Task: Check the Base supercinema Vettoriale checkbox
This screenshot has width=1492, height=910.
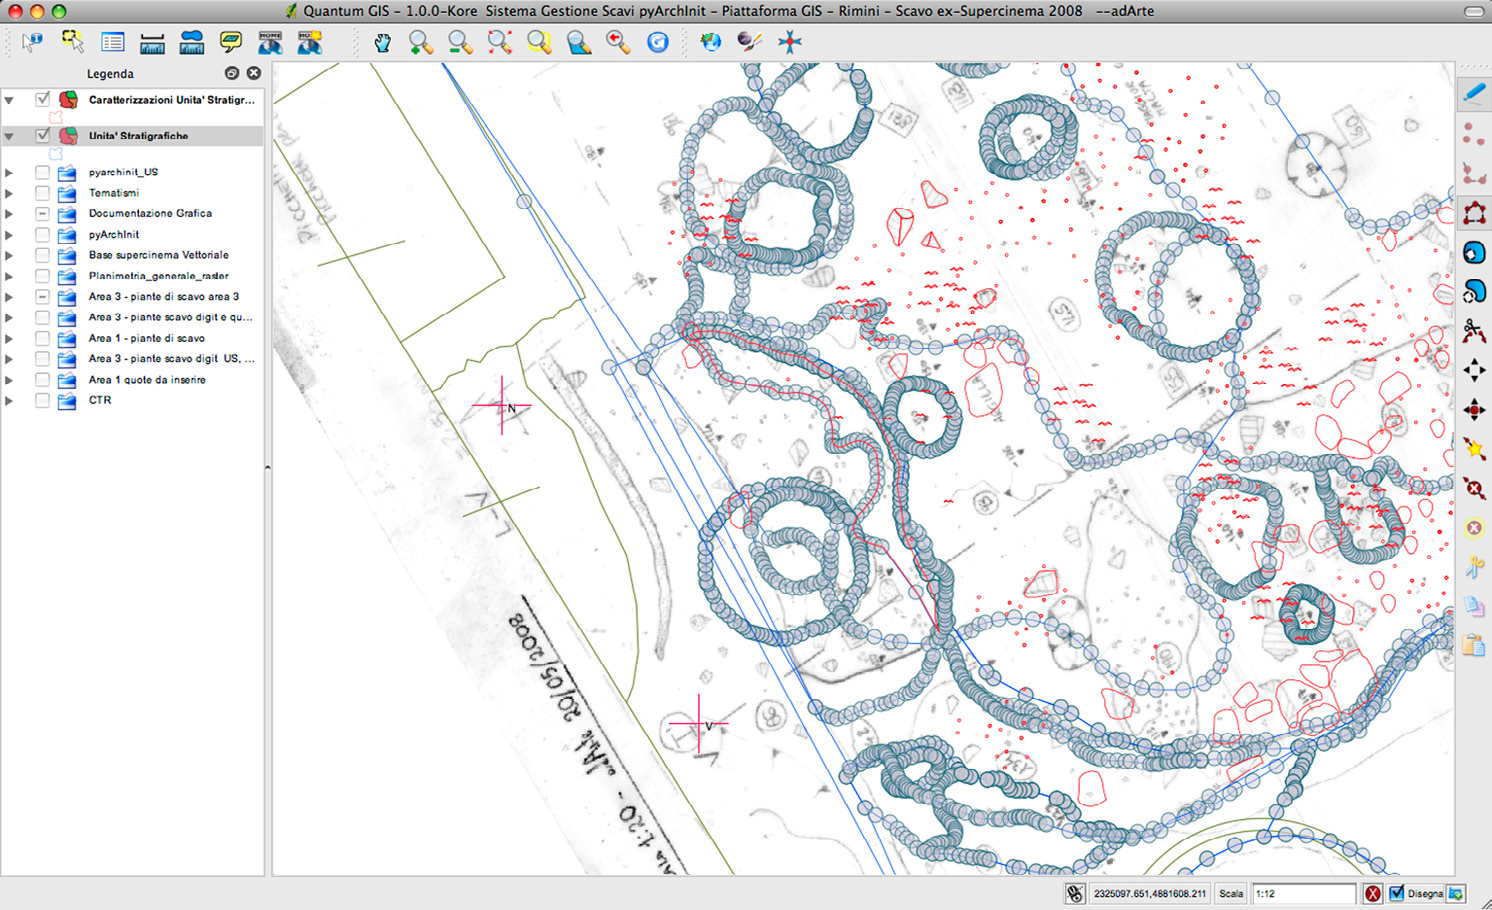Action: [x=42, y=255]
